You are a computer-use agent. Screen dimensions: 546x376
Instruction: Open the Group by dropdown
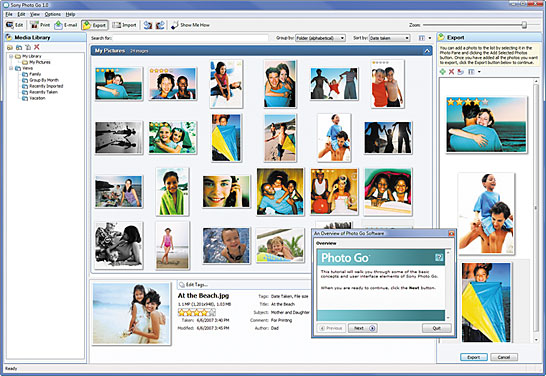point(320,38)
